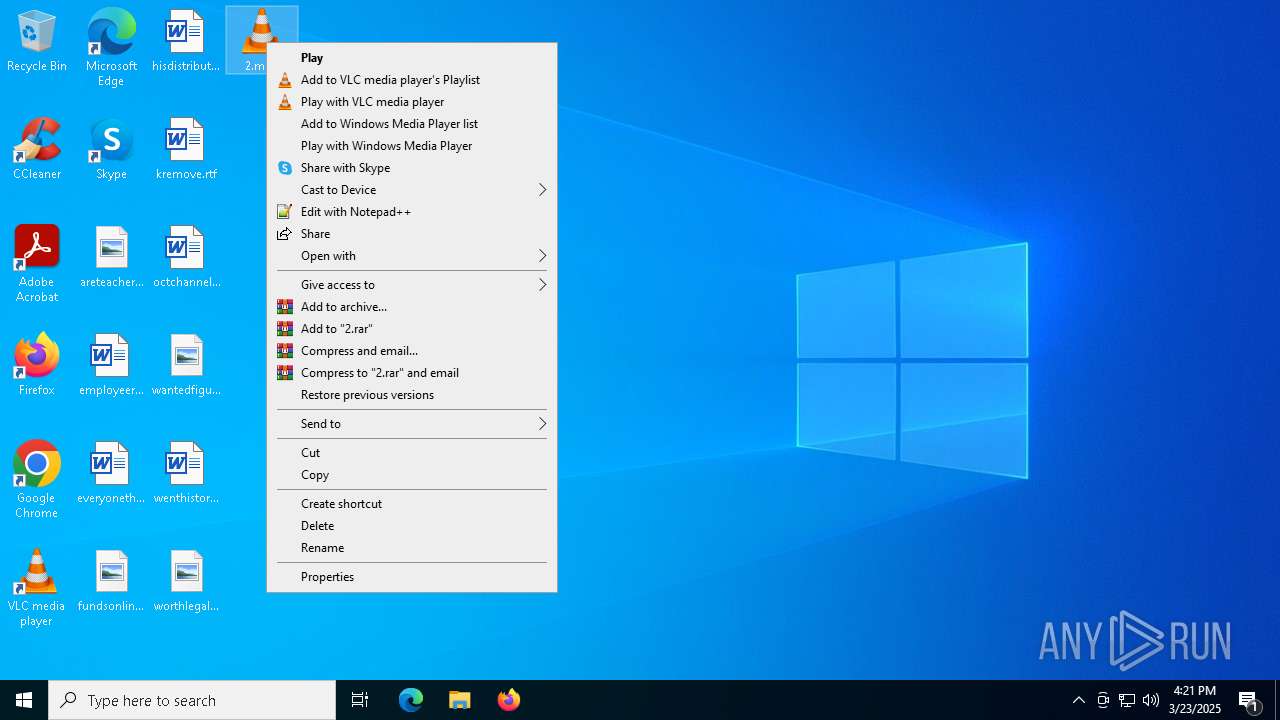
Task: Choose Add to "2.rar"
Action: [412, 329]
